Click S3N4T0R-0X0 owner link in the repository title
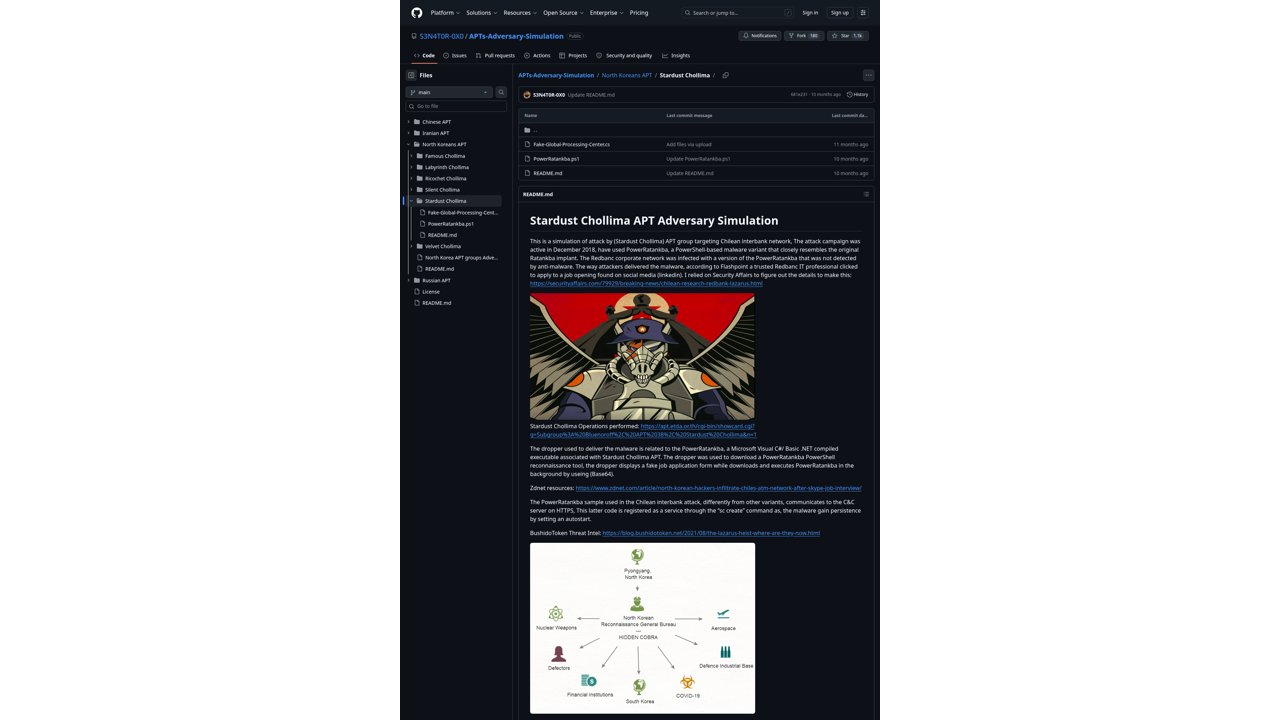1280x720 pixels. (x=441, y=36)
